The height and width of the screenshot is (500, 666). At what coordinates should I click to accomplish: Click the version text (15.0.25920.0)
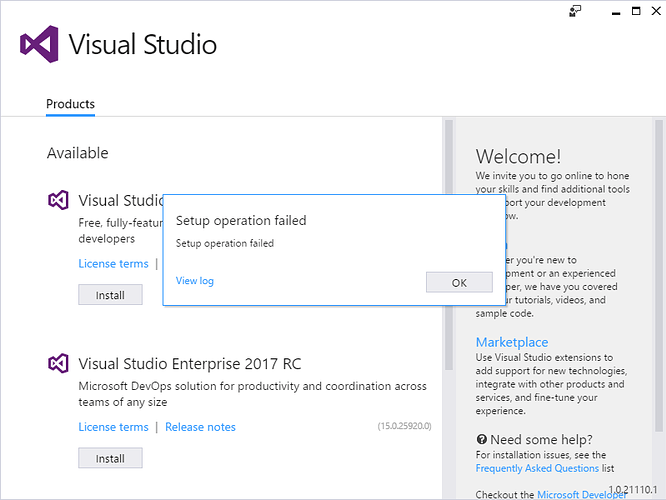pyautogui.click(x=404, y=426)
